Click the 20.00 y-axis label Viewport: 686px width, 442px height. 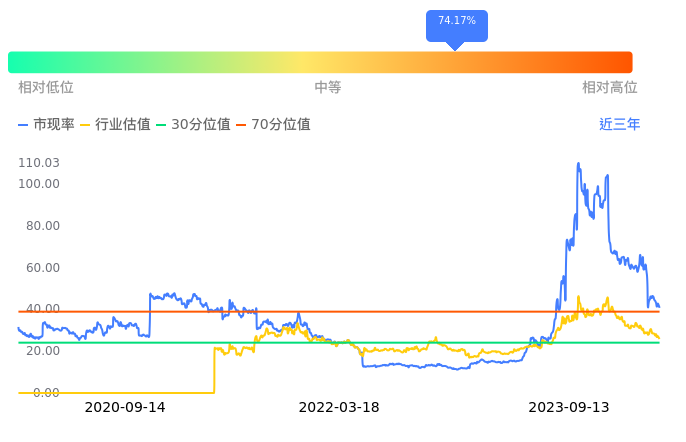pos(42,351)
